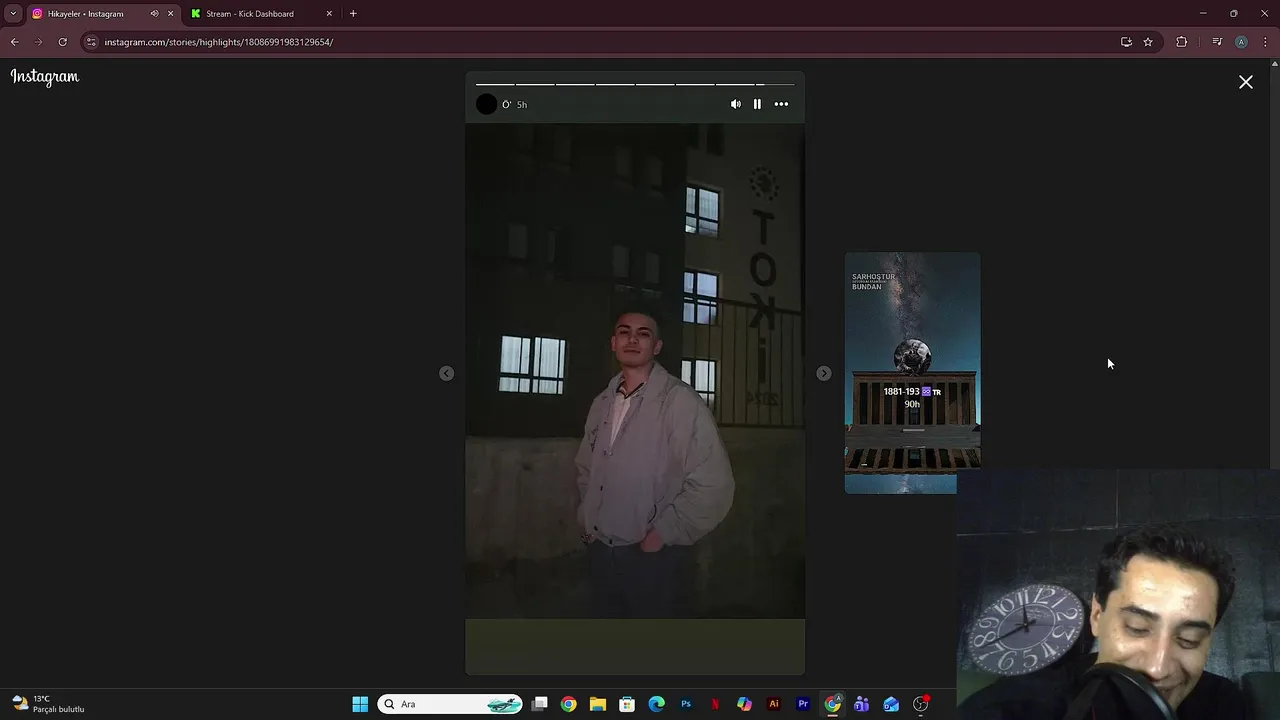1280x720 pixels.
Task: Open Task View from the taskbar
Action: tap(540, 704)
